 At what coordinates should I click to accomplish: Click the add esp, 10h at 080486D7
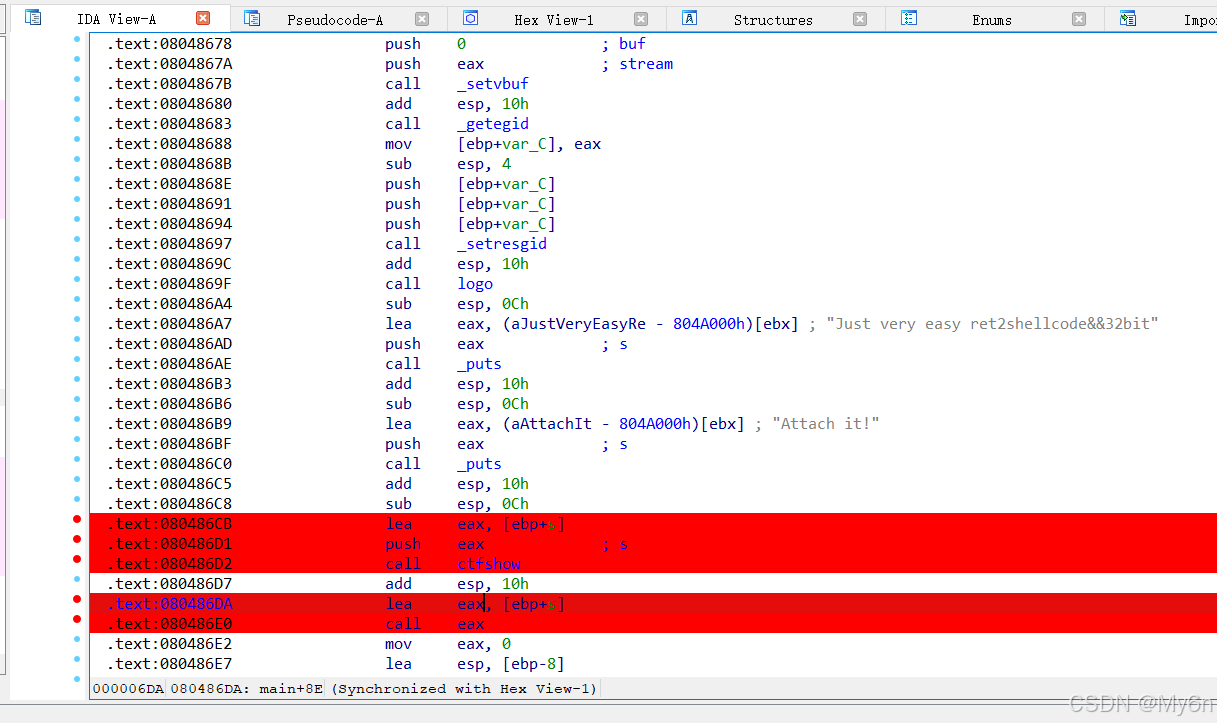click(457, 584)
